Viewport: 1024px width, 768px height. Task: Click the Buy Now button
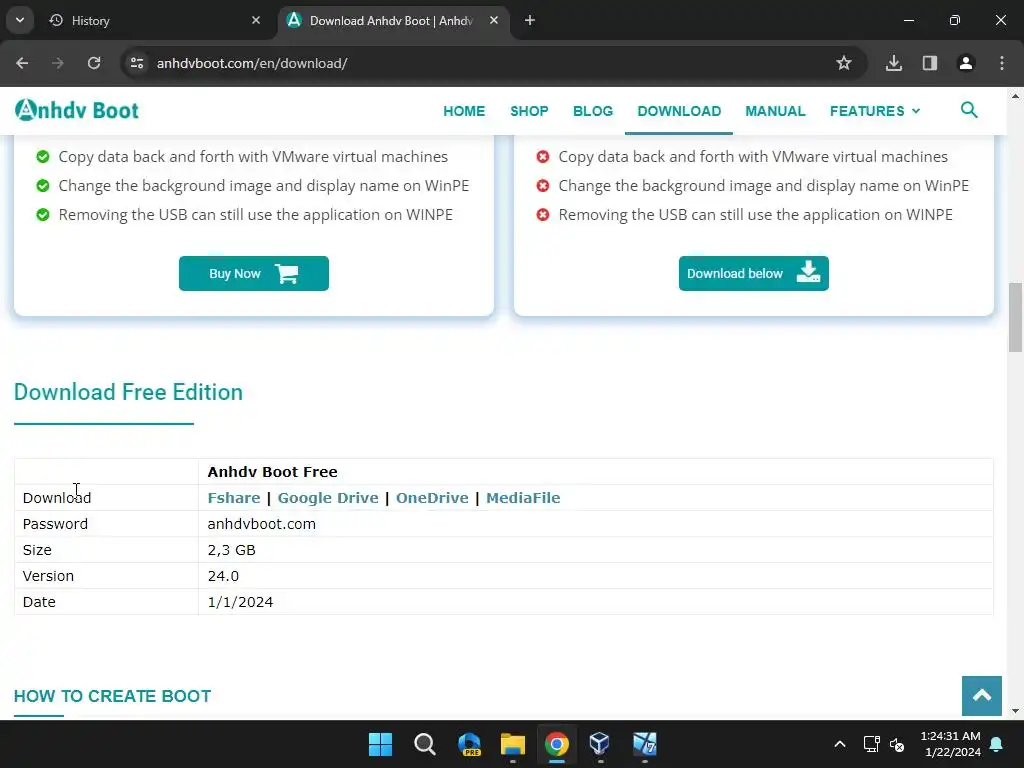tap(253, 274)
